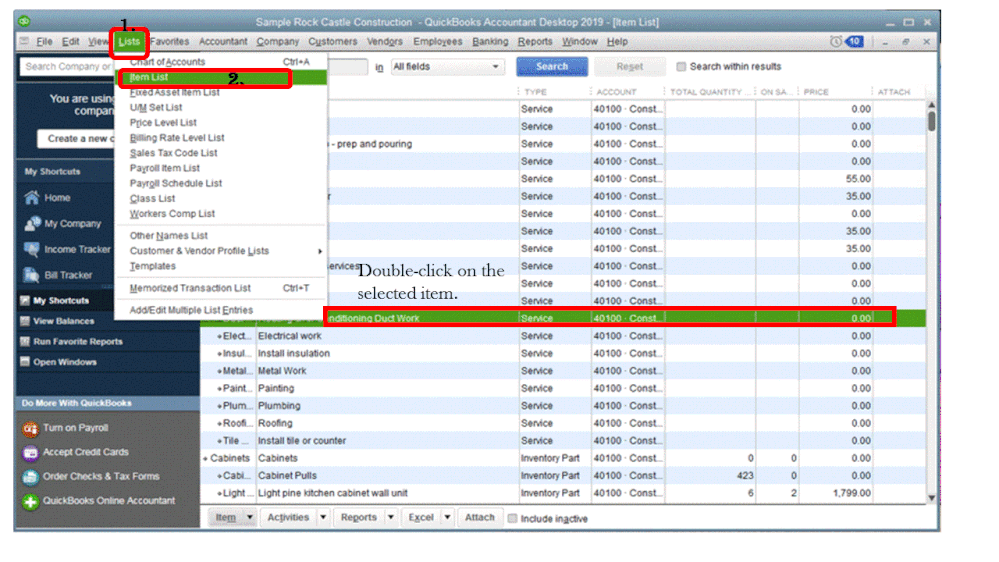Select the Plumbing item row
999x562 pixels.
click(563, 406)
